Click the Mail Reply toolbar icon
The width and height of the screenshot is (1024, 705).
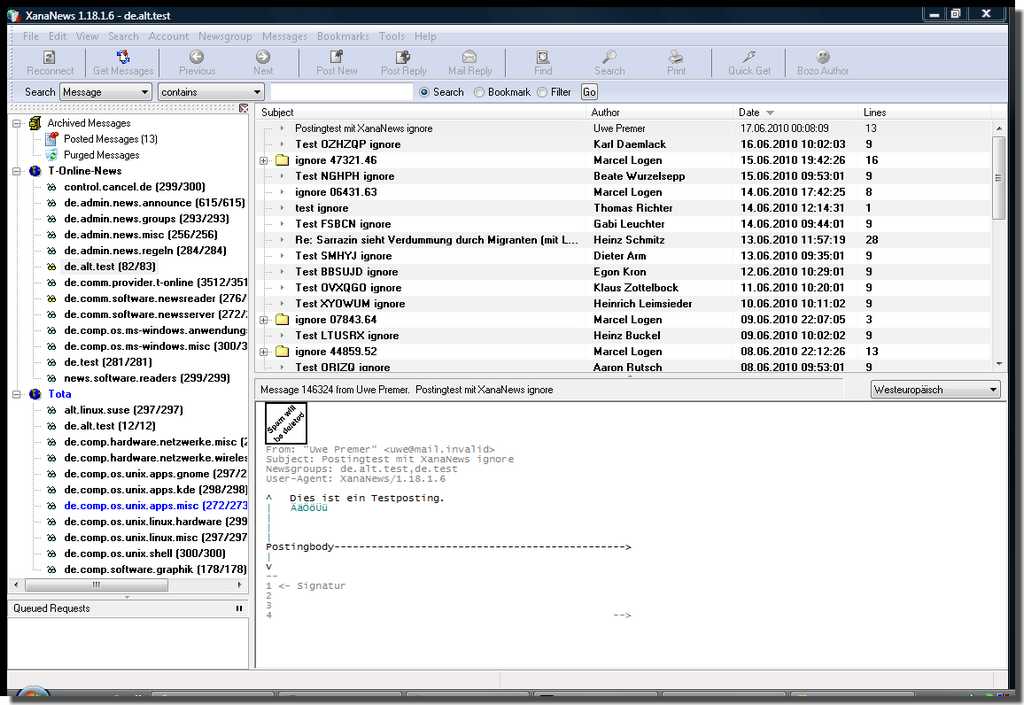[x=469, y=58]
